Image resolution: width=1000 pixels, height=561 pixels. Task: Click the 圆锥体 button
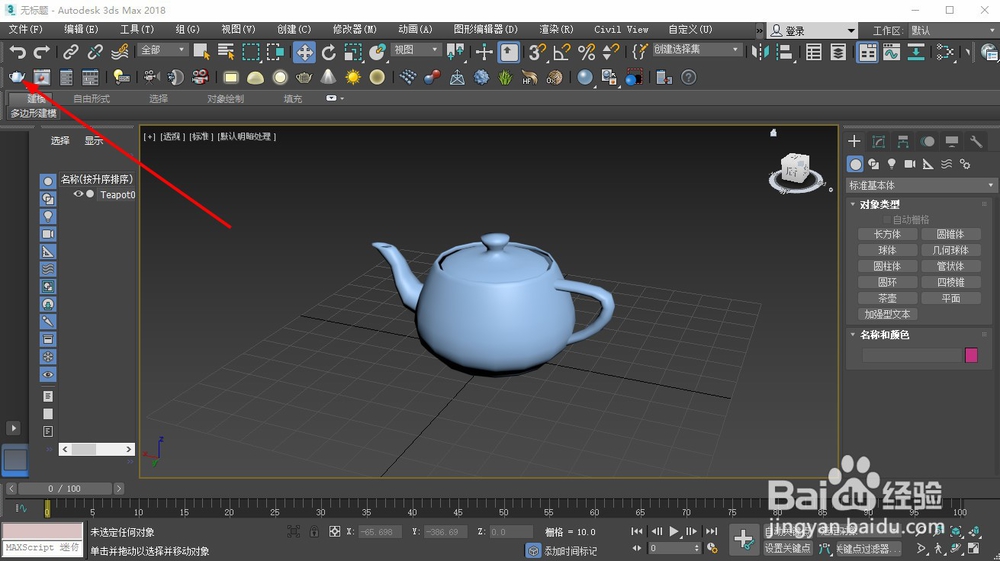tap(950, 234)
